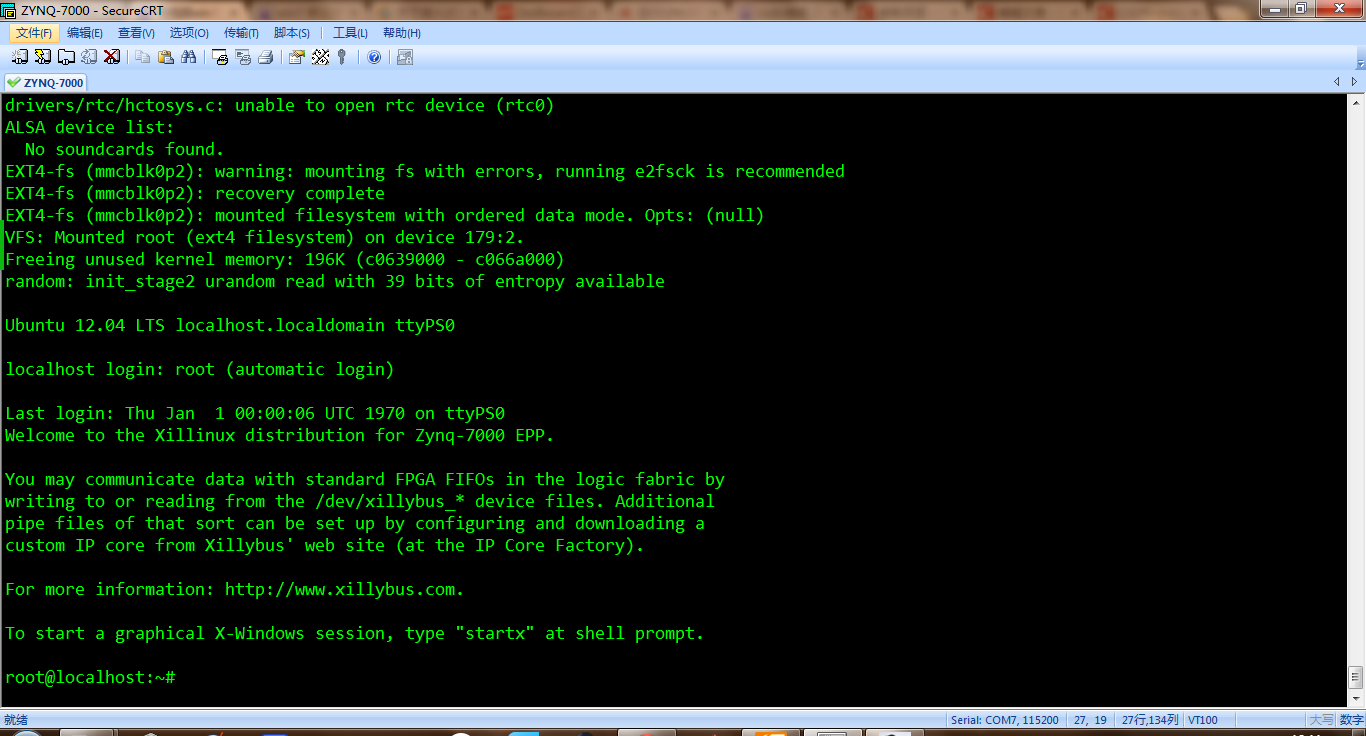Click the SecureCRT title bar app icon
Viewport: 1366px width, 736px height.
[x=10, y=10]
